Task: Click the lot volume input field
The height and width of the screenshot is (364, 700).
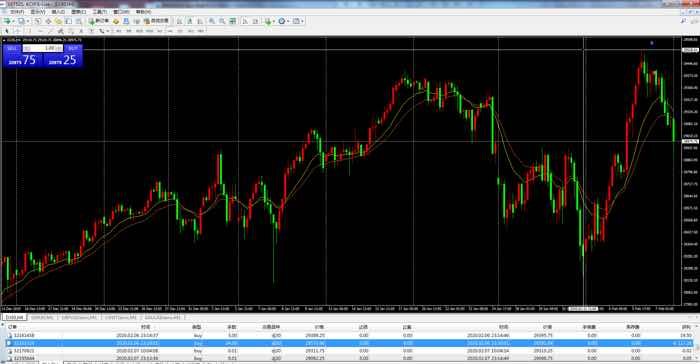Action: click(43, 48)
